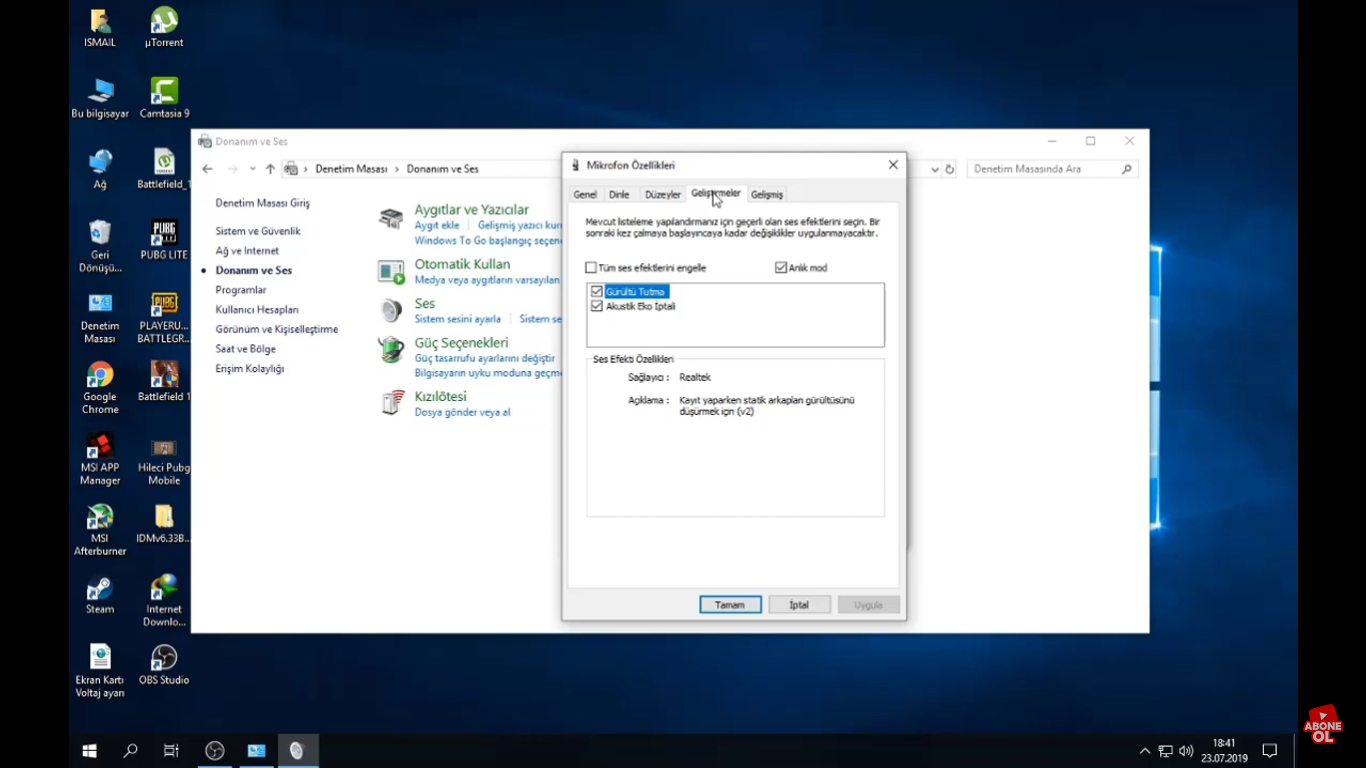Switch to the Düzeyler tab
The width and height of the screenshot is (1366, 768).
[662, 195]
